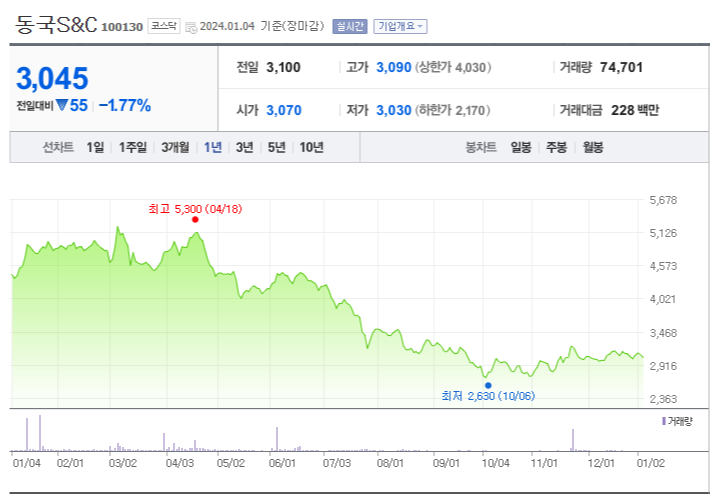
Task: Click the stock code 100130
Action: [x=122, y=27]
